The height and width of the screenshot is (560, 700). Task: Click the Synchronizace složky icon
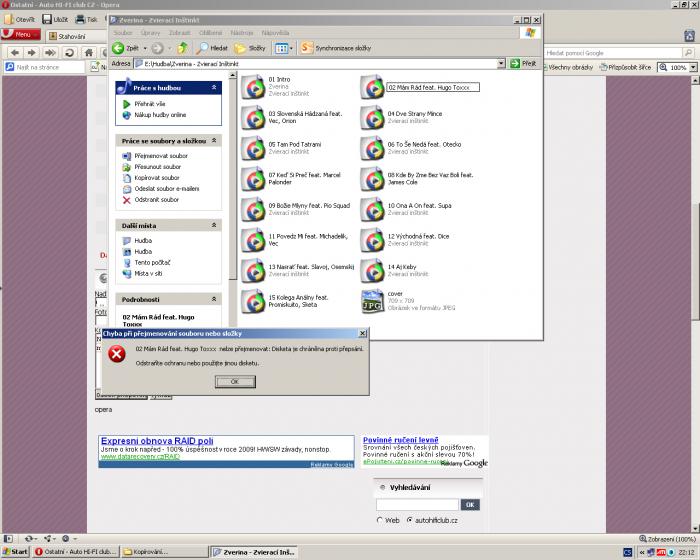coord(306,47)
